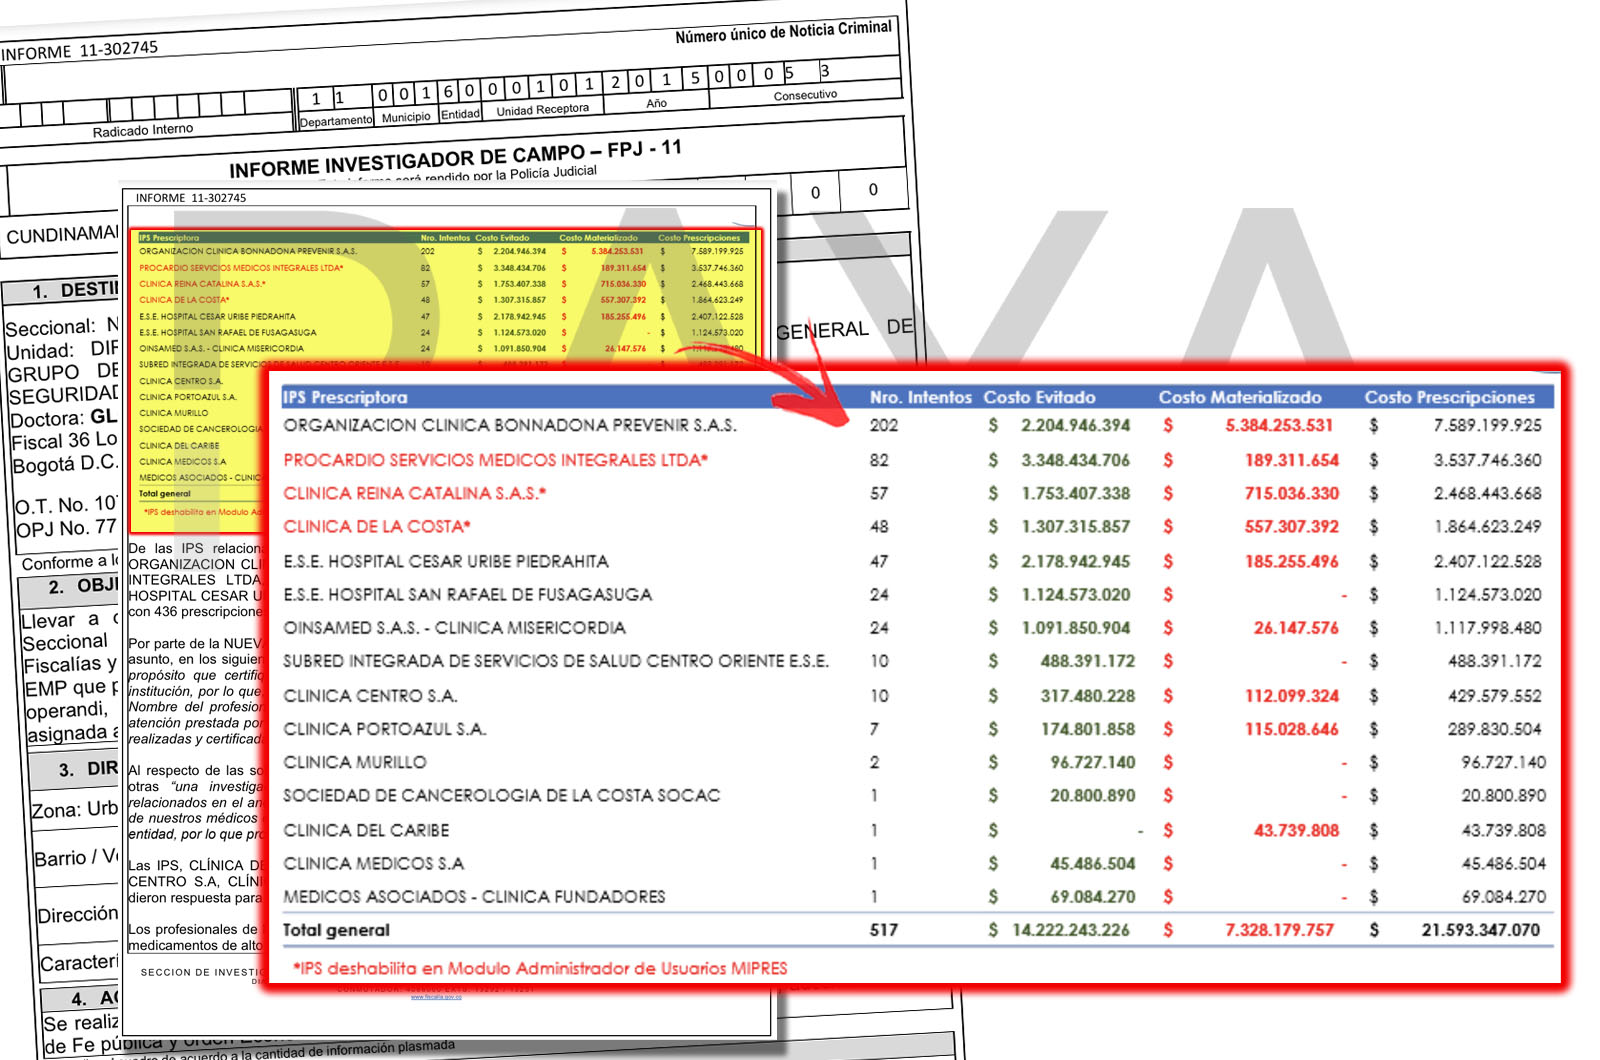Click red '5.384.253.531' in enlarged table
This screenshot has height=1060, width=1600.
point(1280,425)
